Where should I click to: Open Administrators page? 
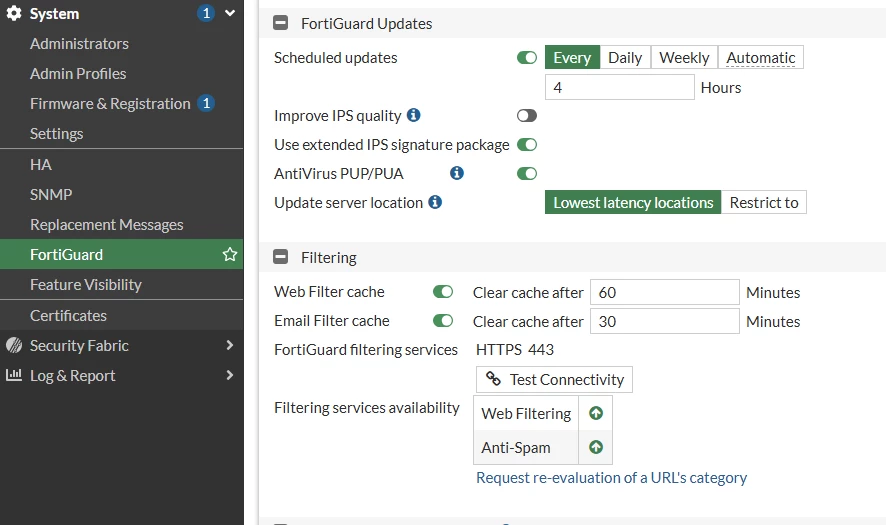point(79,44)
